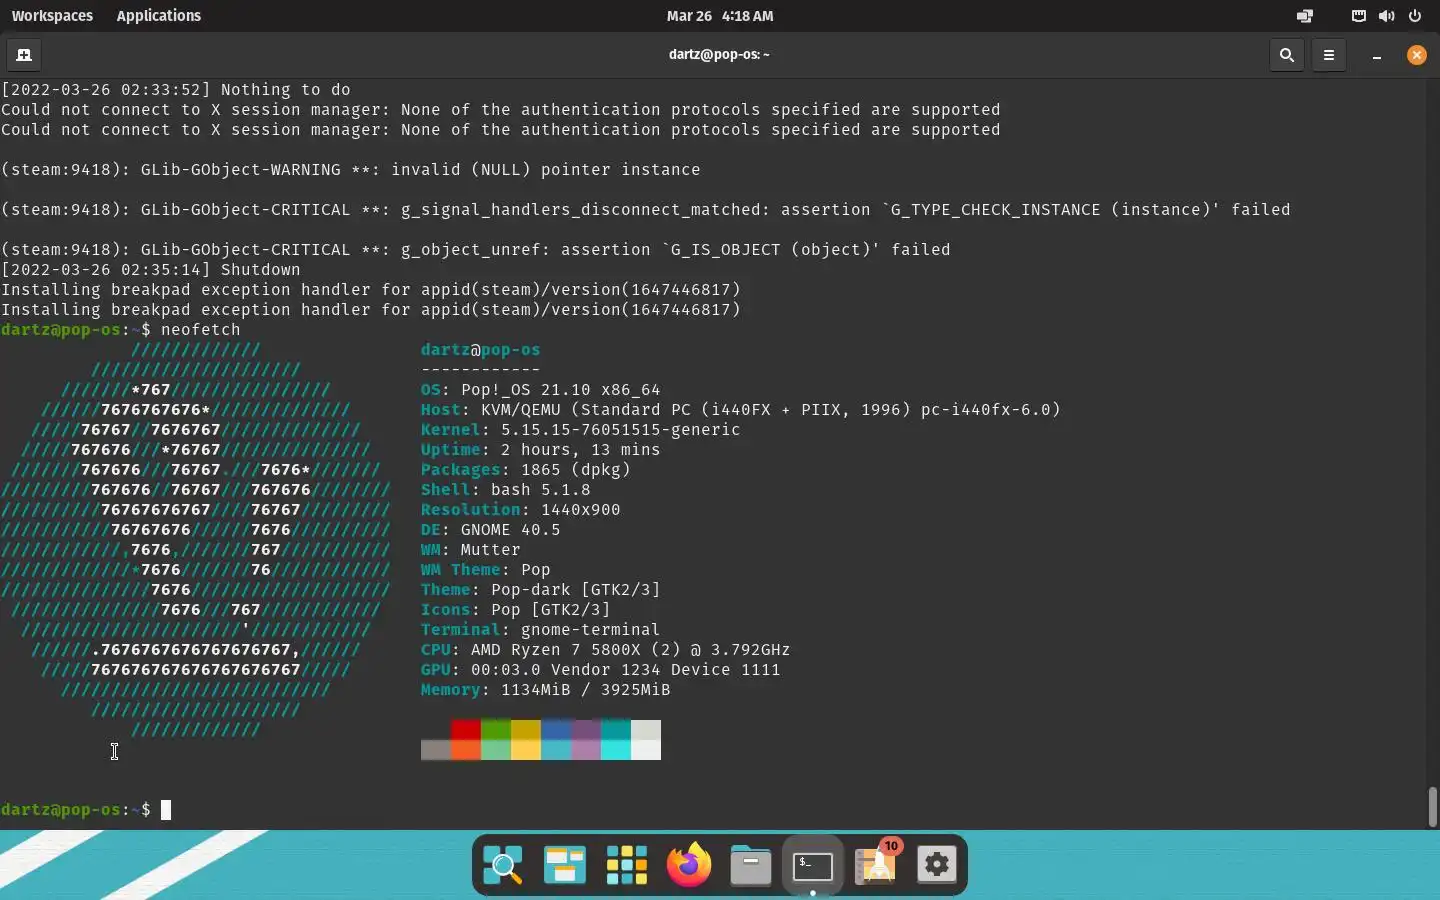Click the 'WM Theme: Pop' line
Viewport: 1440px width, 900px height.
click(486, 570)
